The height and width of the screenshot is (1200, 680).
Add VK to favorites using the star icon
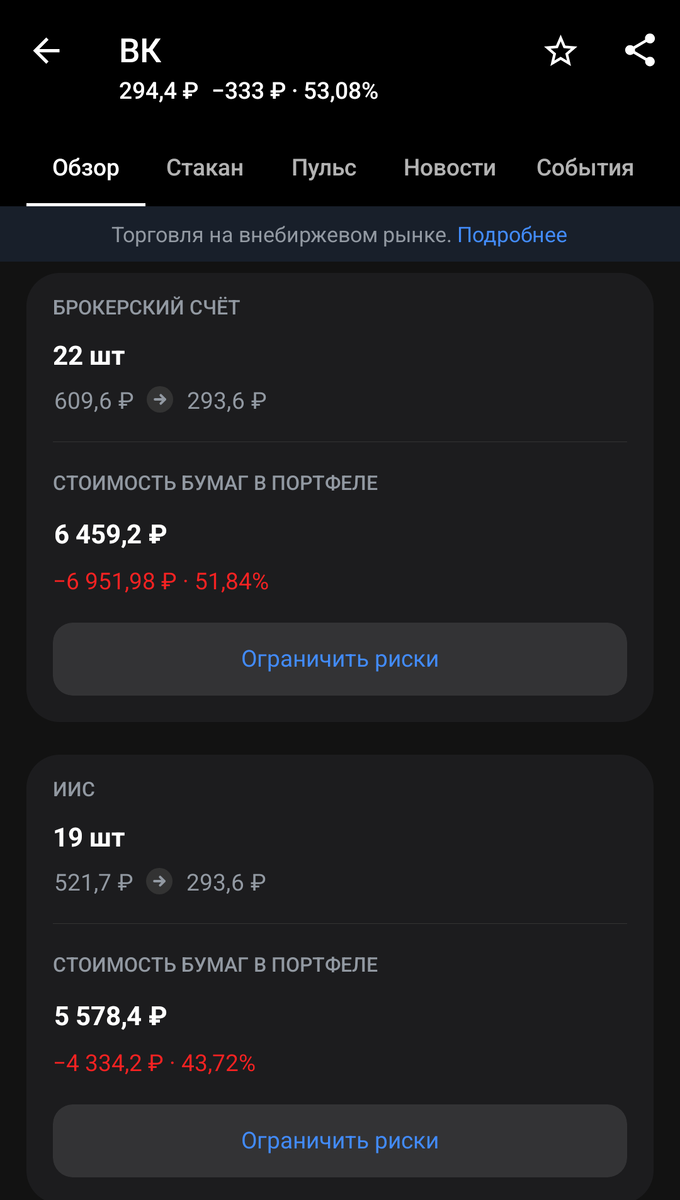point(560,51)
